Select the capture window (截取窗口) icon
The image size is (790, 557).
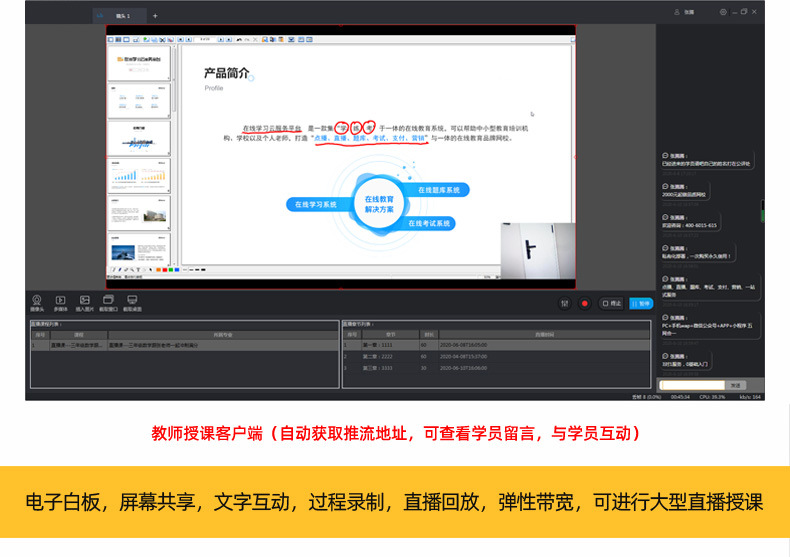(x=108, y=303)
